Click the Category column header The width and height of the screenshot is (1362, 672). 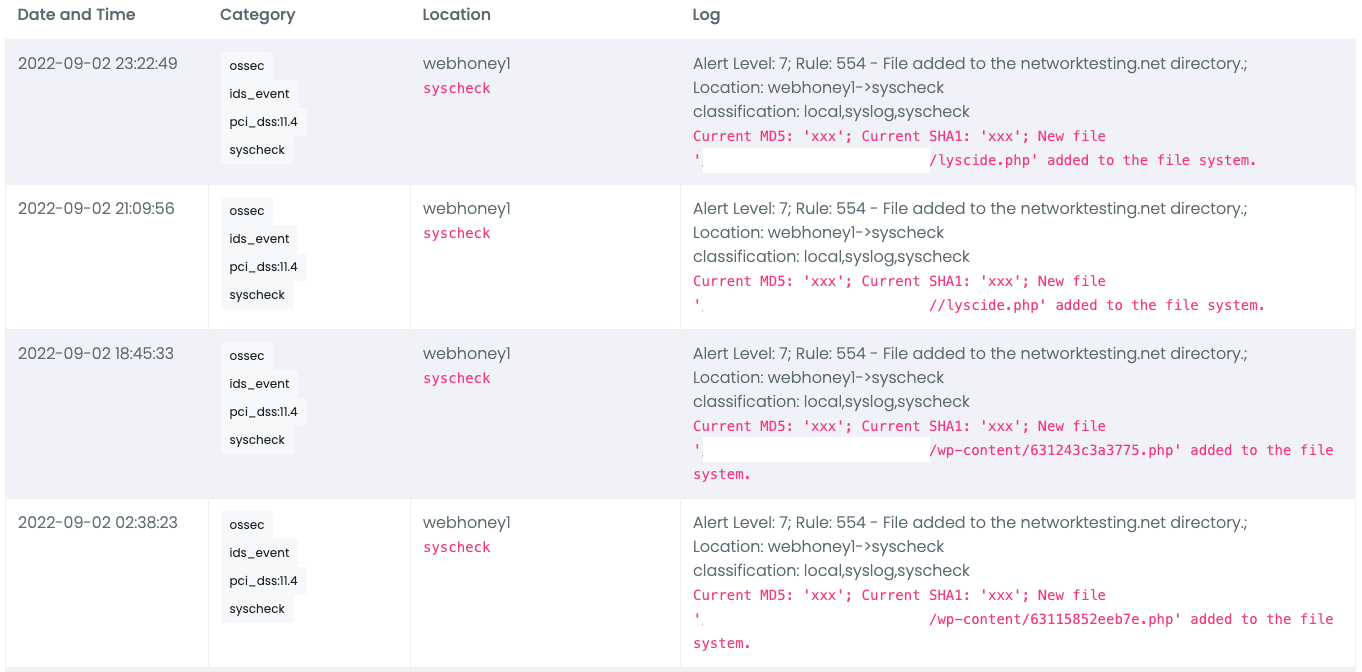[257, 15]
